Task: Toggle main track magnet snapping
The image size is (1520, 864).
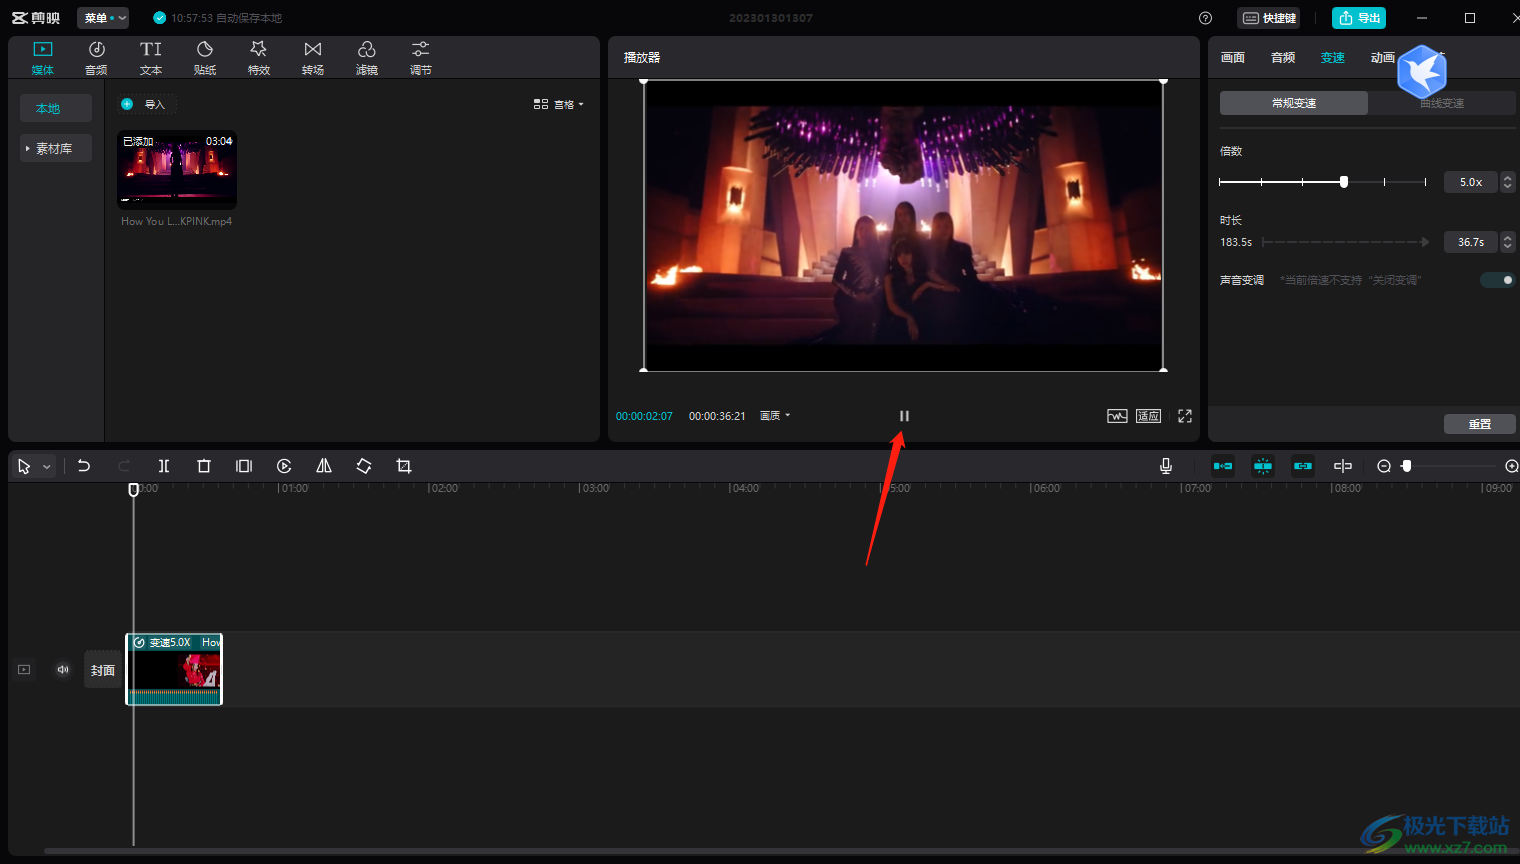Action: 1223,466
